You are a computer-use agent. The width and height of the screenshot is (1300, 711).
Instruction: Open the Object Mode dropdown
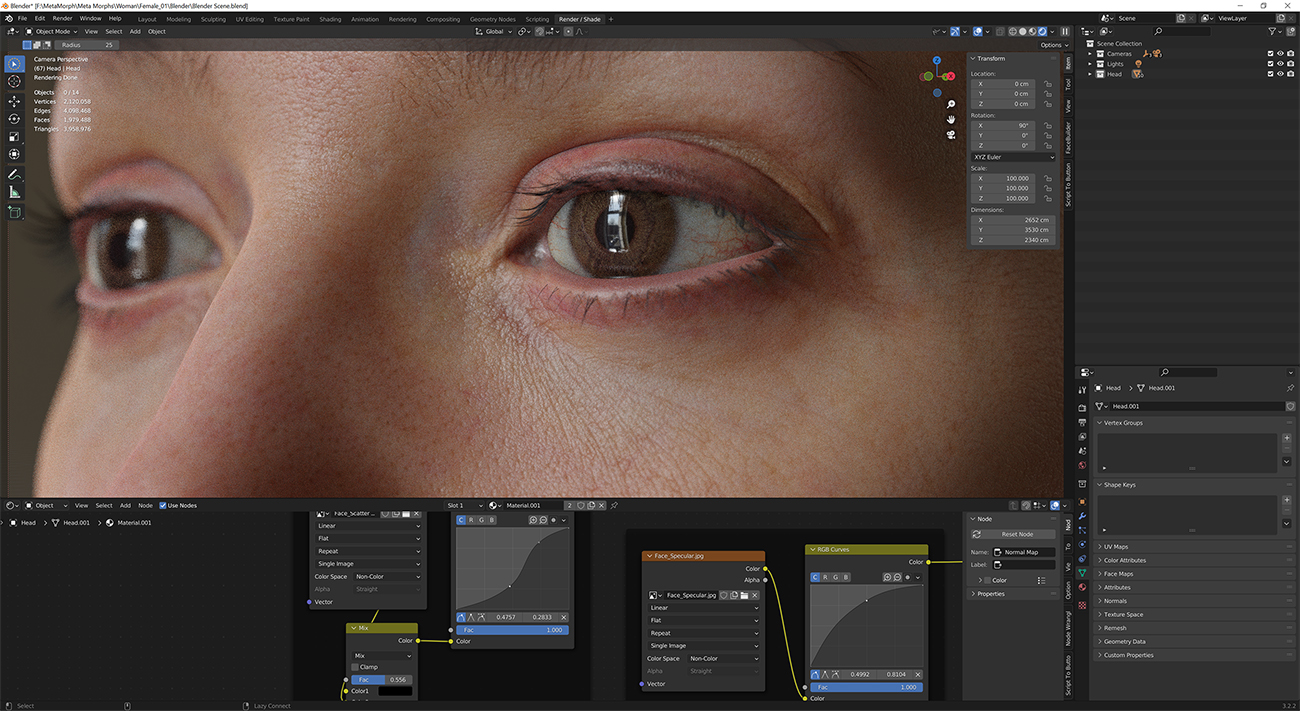(x=50, y=31)
